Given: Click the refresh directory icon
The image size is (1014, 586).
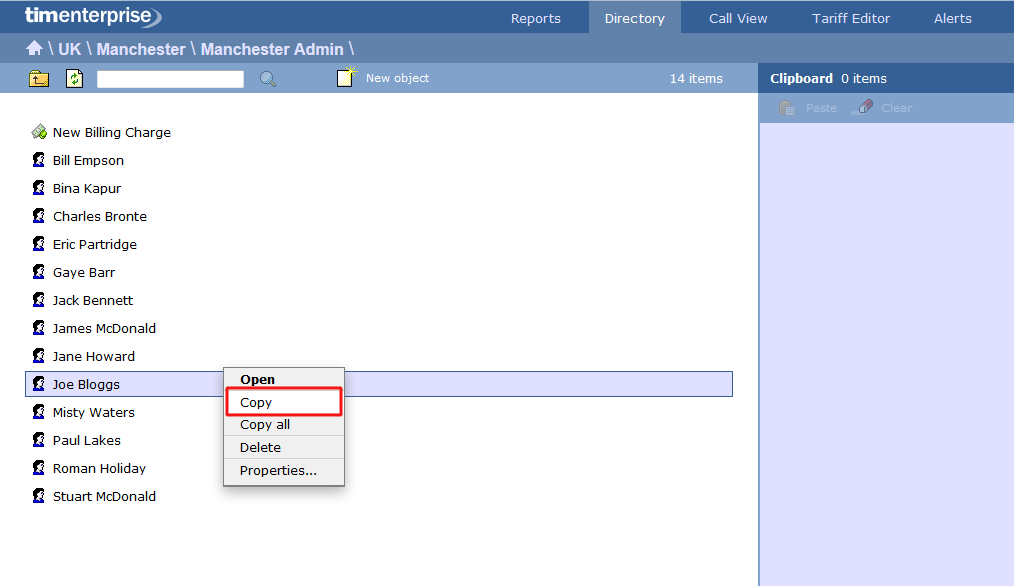Looking at the screenshot, I should (x=75, y=79).
